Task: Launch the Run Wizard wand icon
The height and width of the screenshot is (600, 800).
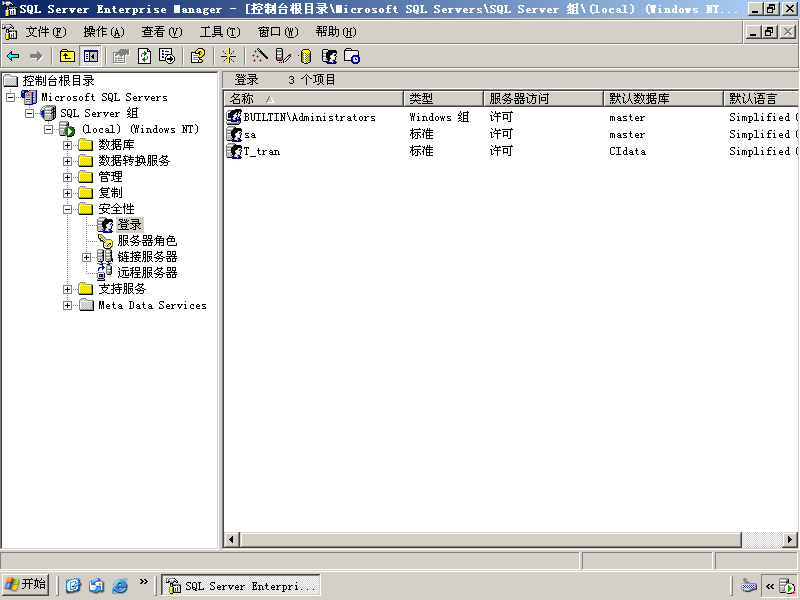Action: (x=259, y=56)
